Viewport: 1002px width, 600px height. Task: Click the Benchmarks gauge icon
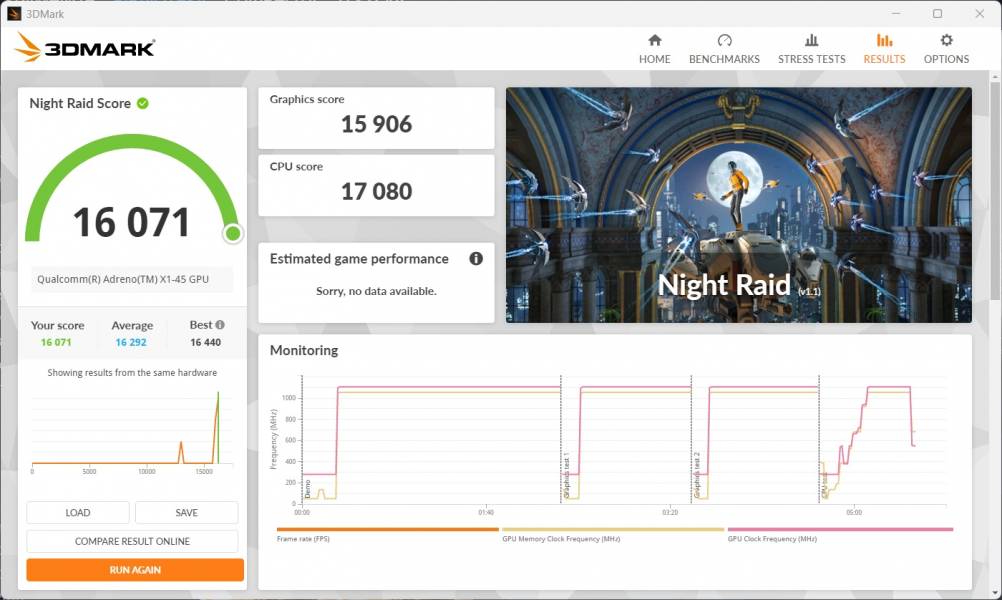pyautogui.click(x=724, y=40)
